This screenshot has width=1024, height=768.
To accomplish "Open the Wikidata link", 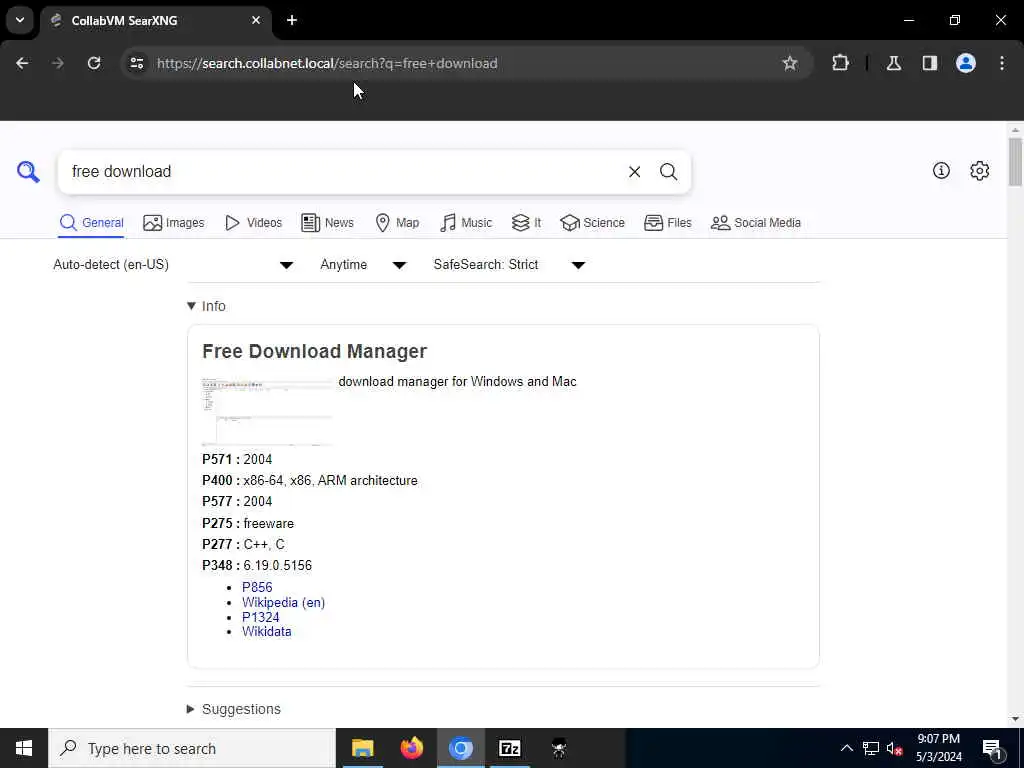I will pos(266,632).
